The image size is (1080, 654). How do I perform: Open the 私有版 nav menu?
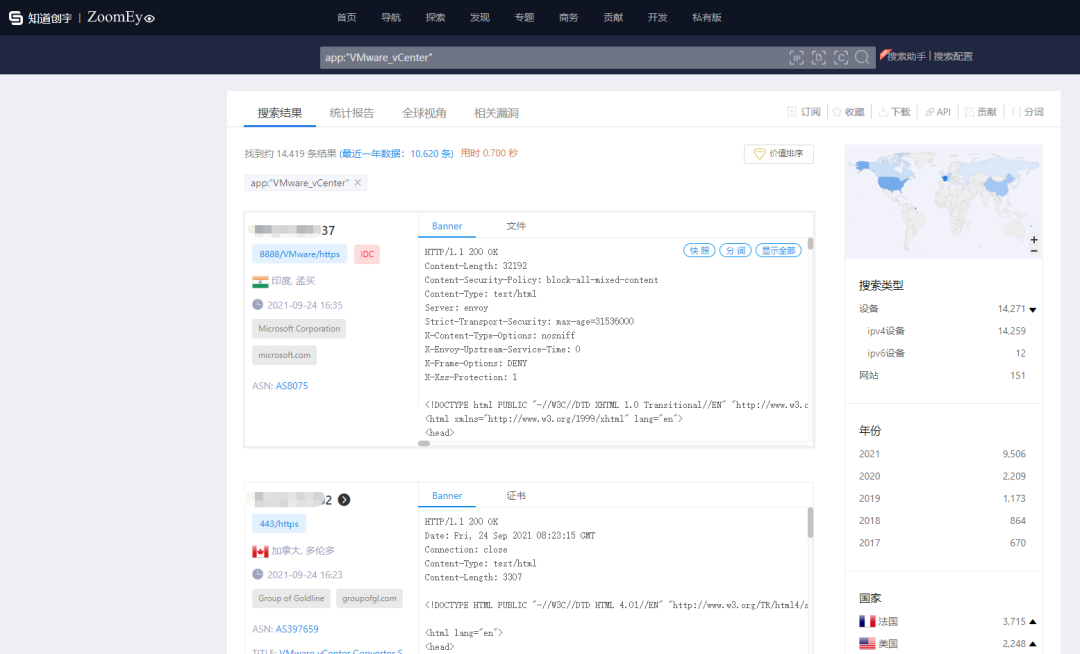coord(707,17)
